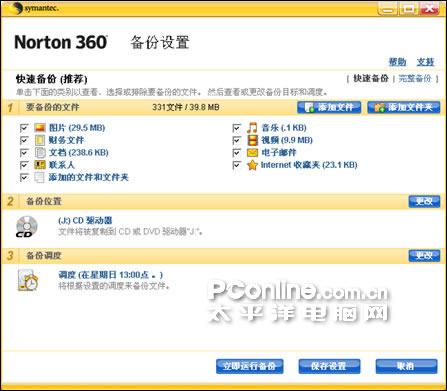The image size is (447, 391).
Task: Click the 调度 (在星期日 13:00点) link
Action: tap(110, 275)
